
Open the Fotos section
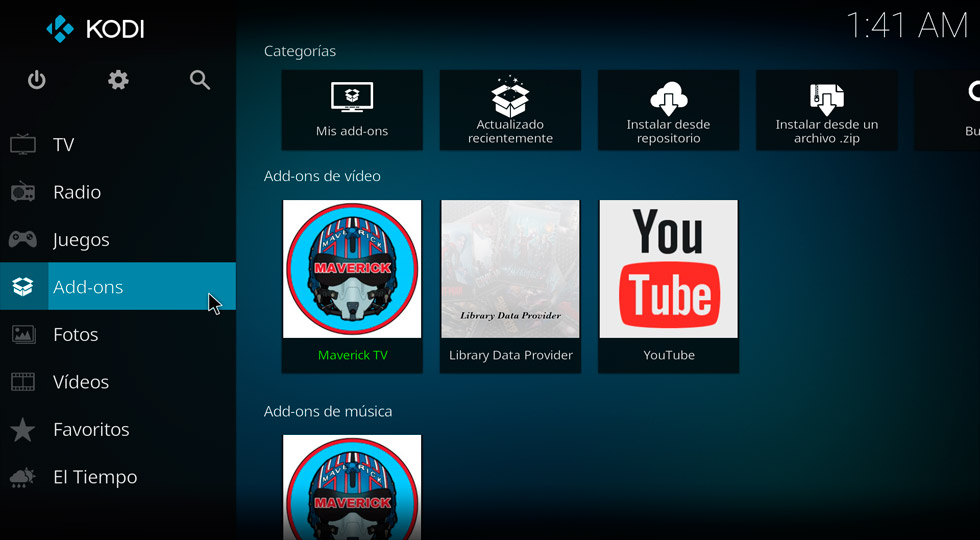pos(118,334)
